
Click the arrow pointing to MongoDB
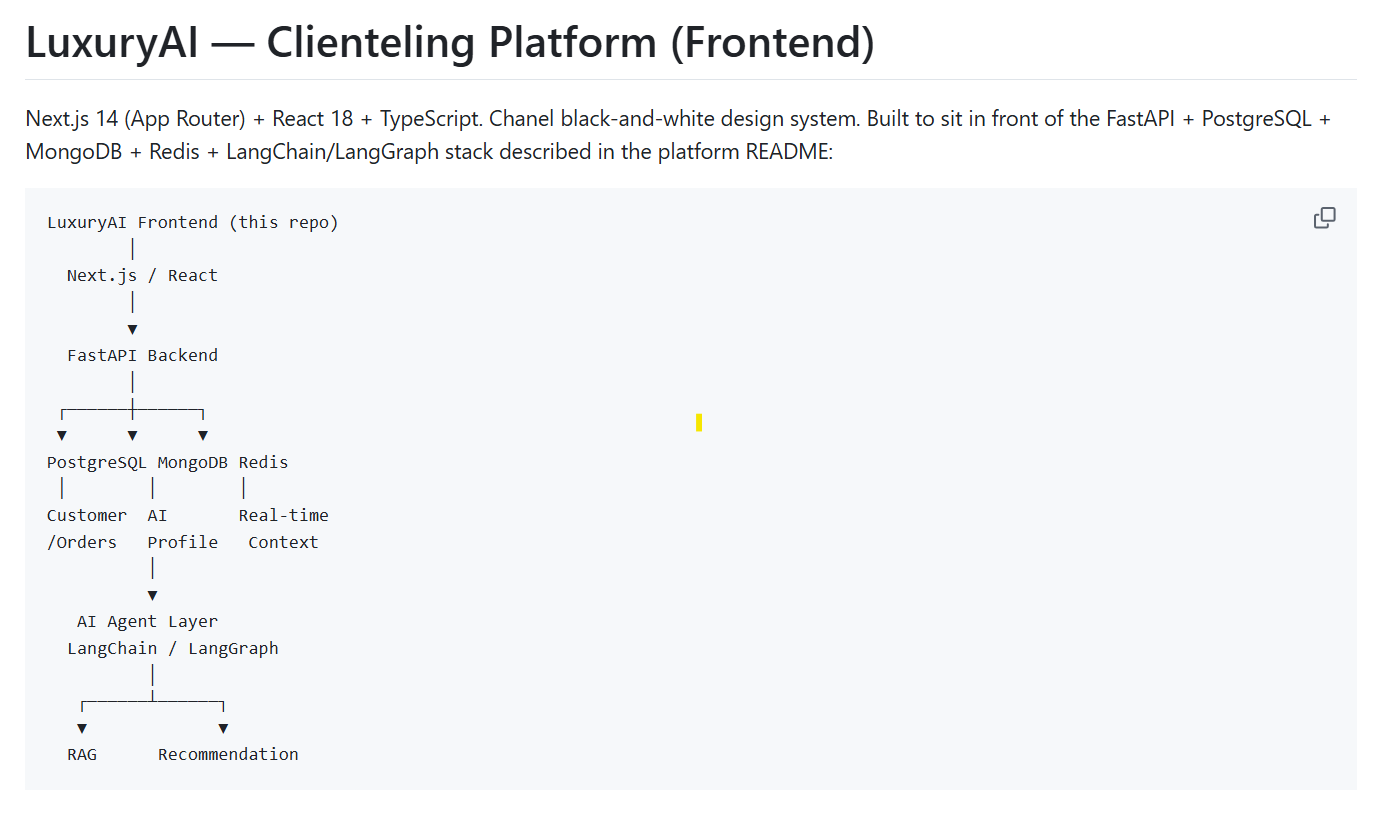[x=132, y=435]
